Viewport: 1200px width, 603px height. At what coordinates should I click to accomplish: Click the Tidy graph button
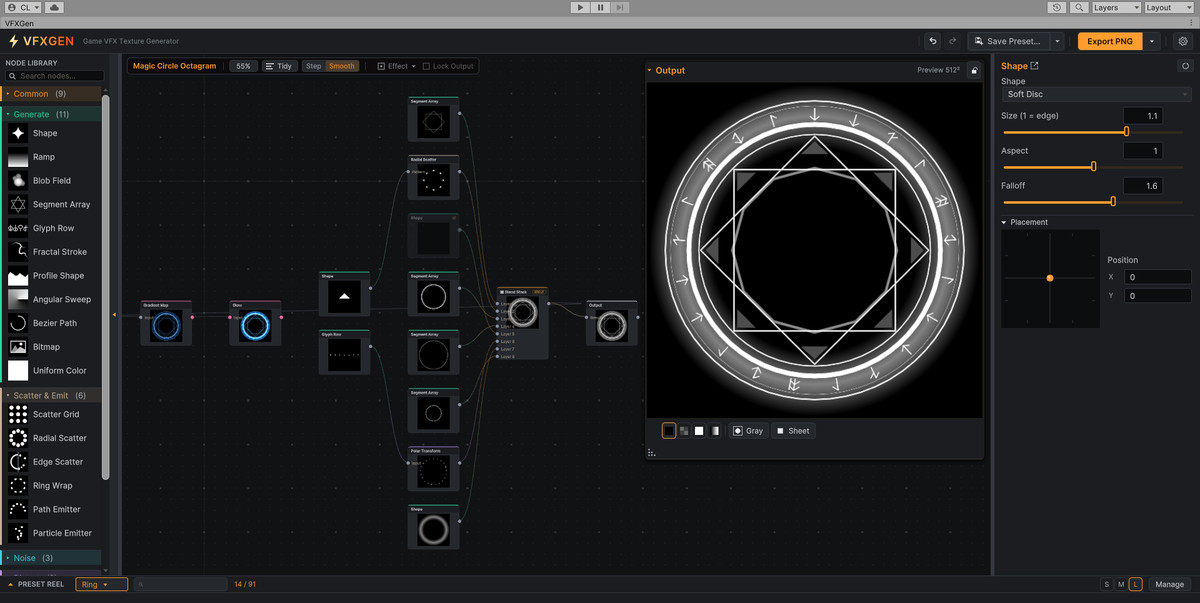(x=280, y=66)
